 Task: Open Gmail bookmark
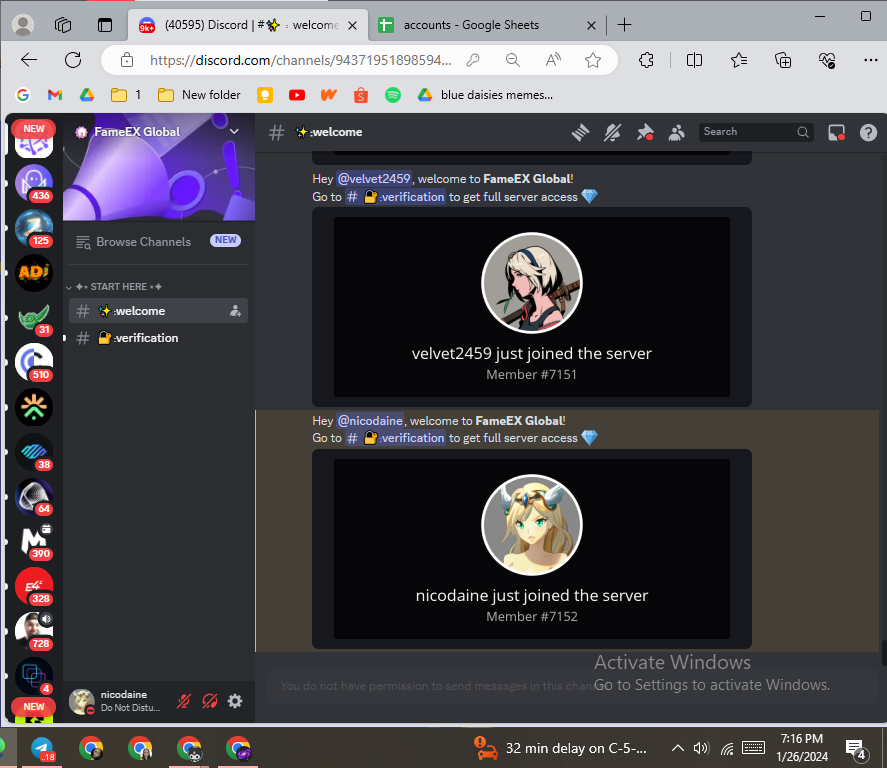tap(55, 95)
